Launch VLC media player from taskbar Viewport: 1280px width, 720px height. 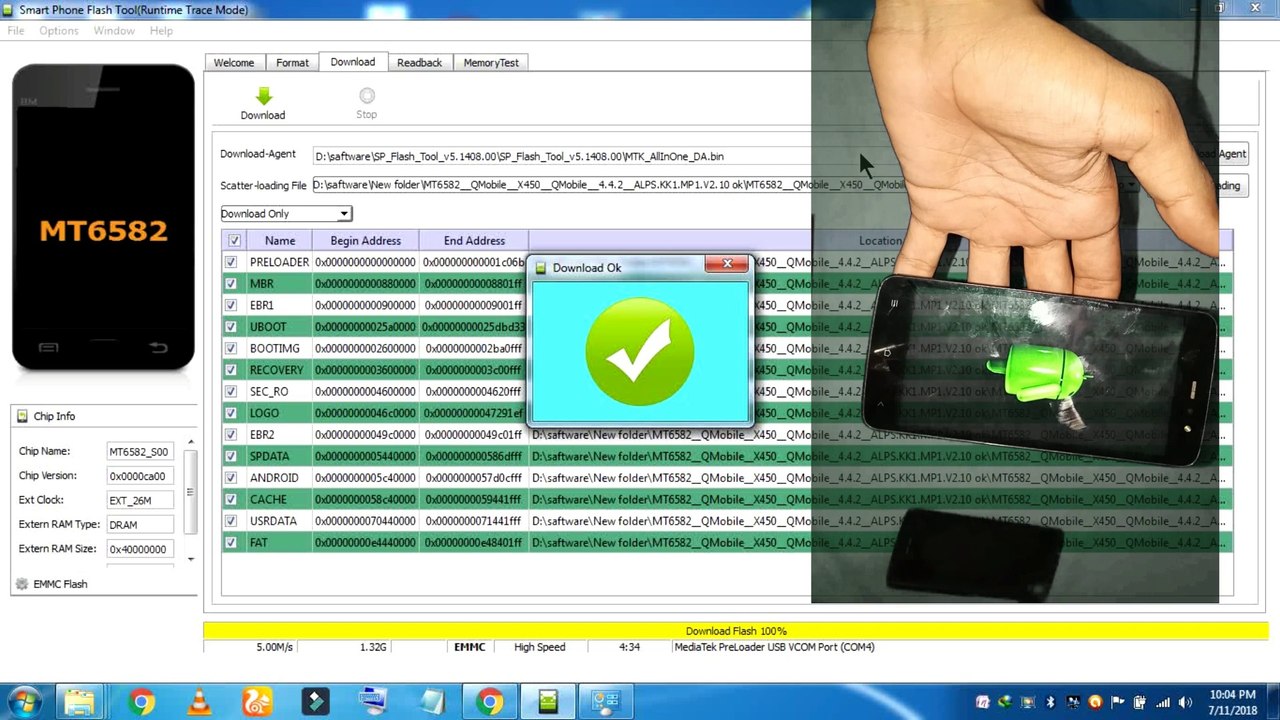[199, 702]
